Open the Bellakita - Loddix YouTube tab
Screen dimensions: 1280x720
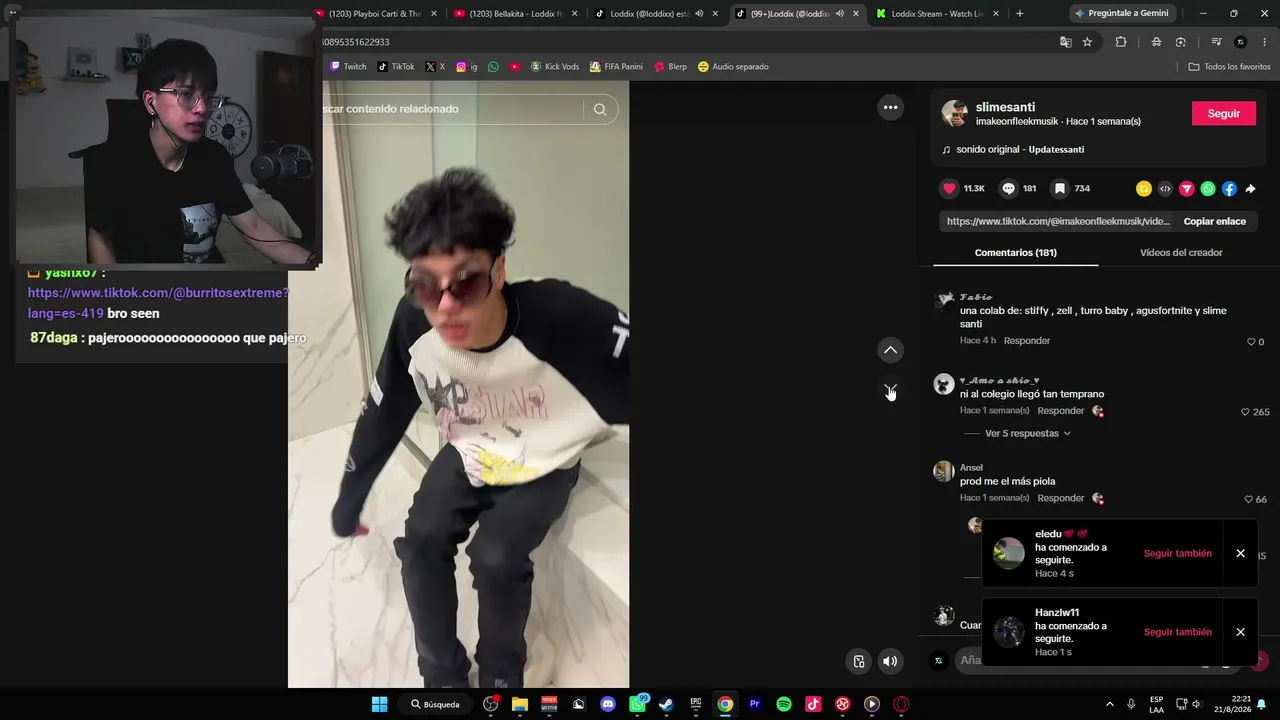516,14
